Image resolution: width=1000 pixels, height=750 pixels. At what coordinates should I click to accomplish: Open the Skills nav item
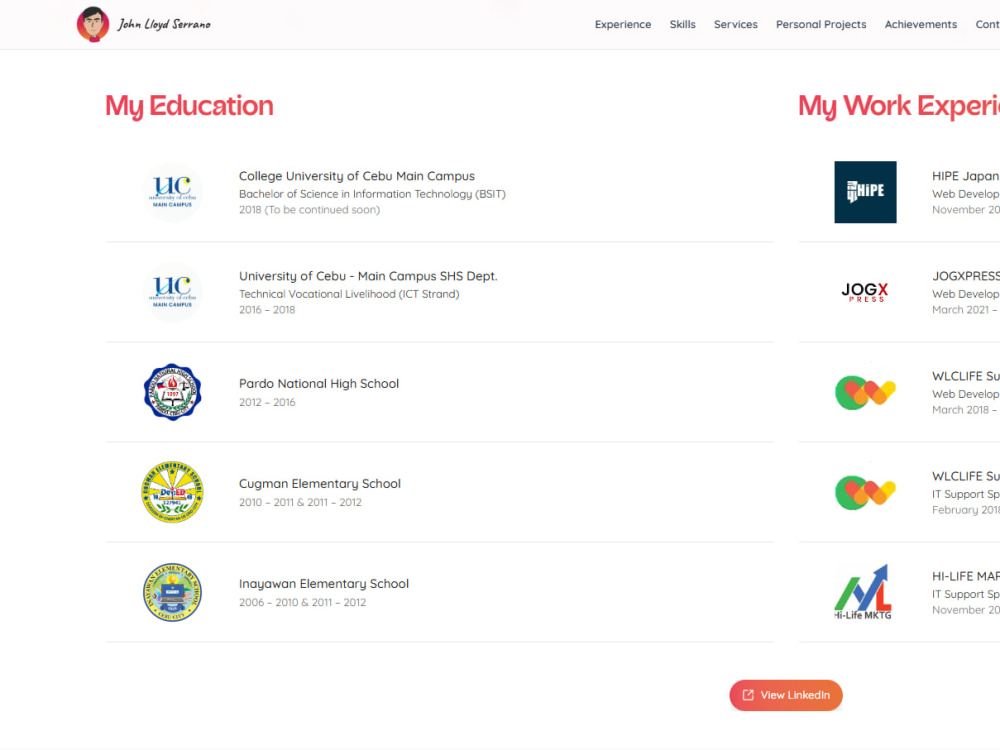(682, 24)
